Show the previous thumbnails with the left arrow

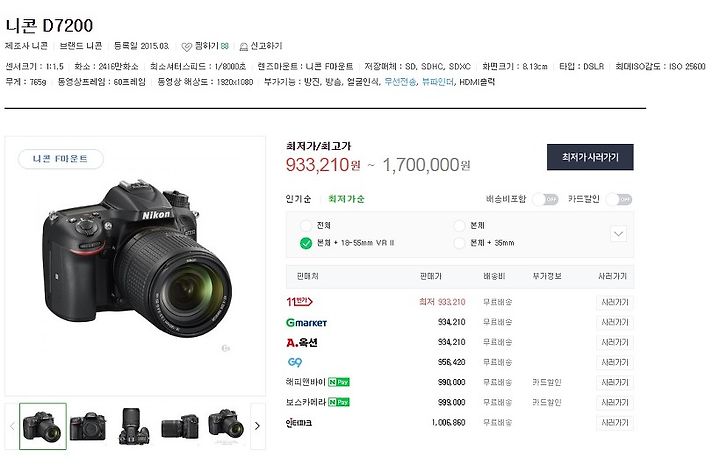[x=12, y=426]
